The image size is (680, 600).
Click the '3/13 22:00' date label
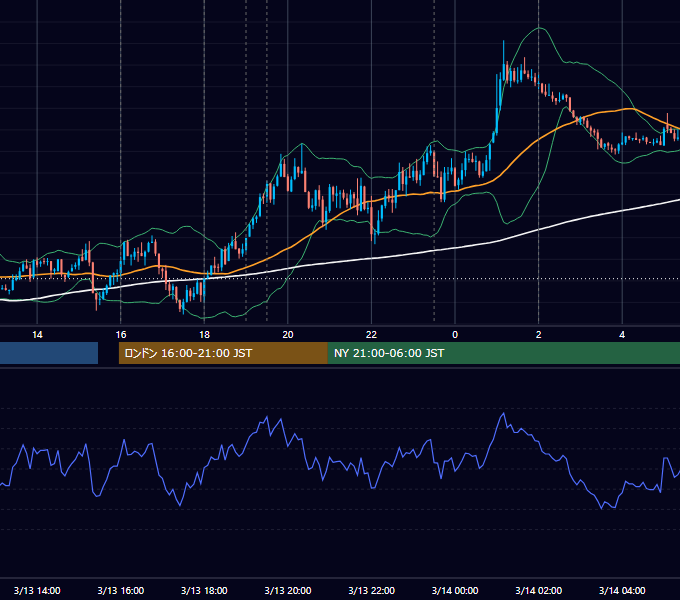pos(372,590)
